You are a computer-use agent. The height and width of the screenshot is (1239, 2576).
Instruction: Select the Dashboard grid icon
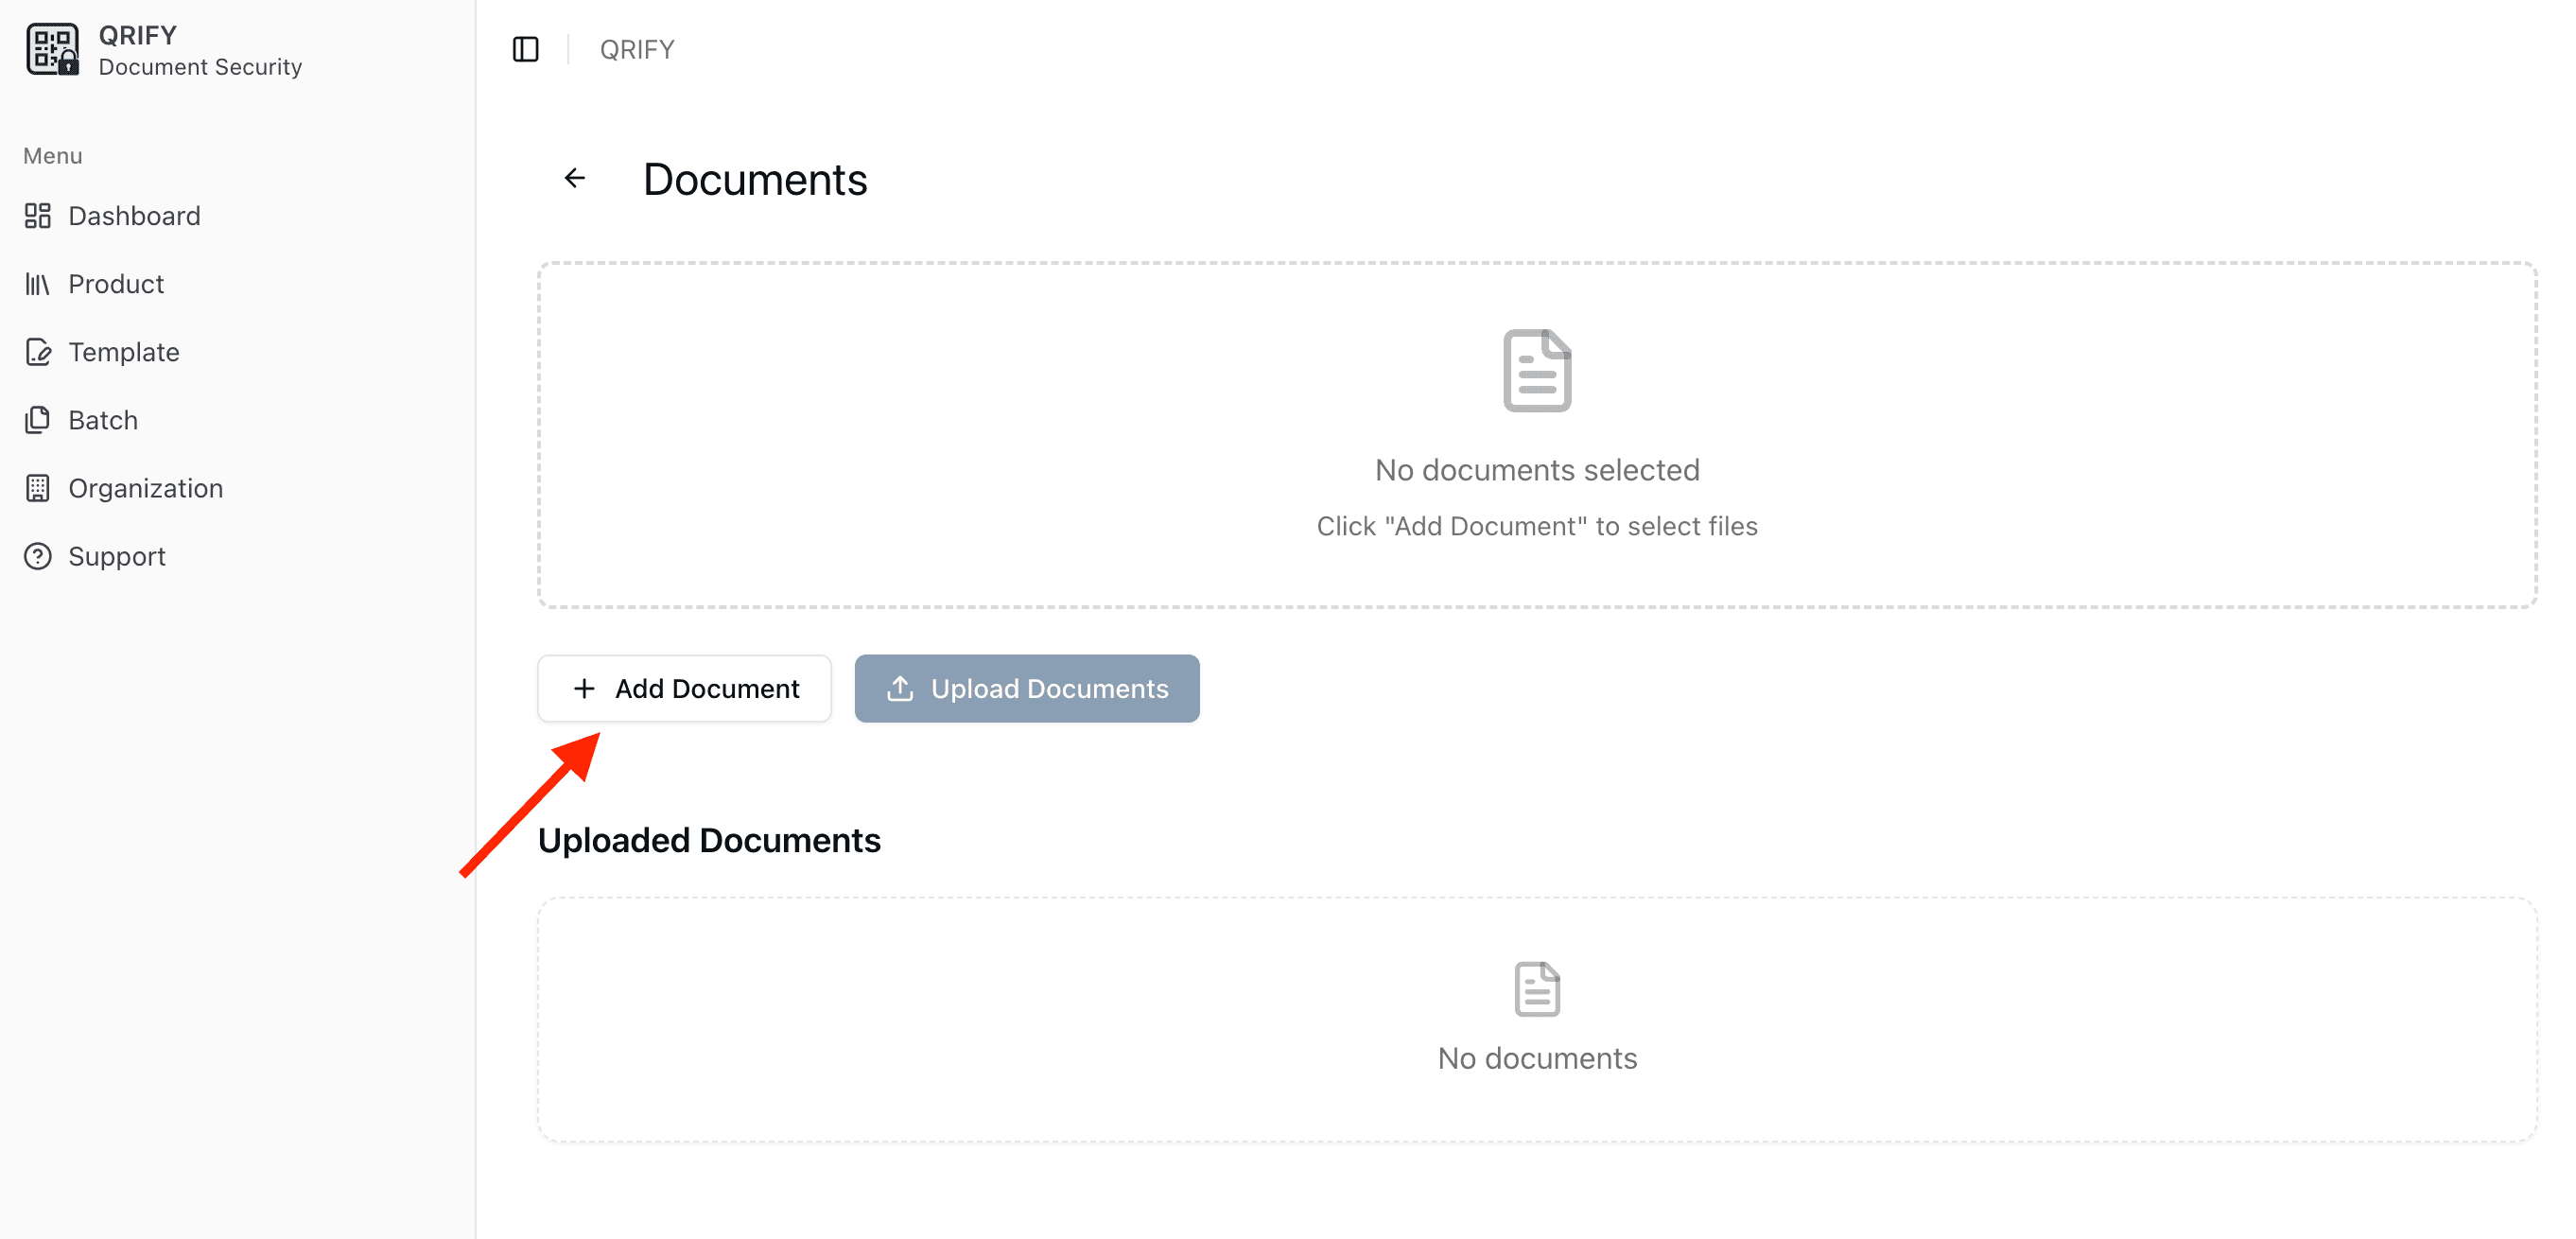38,215
